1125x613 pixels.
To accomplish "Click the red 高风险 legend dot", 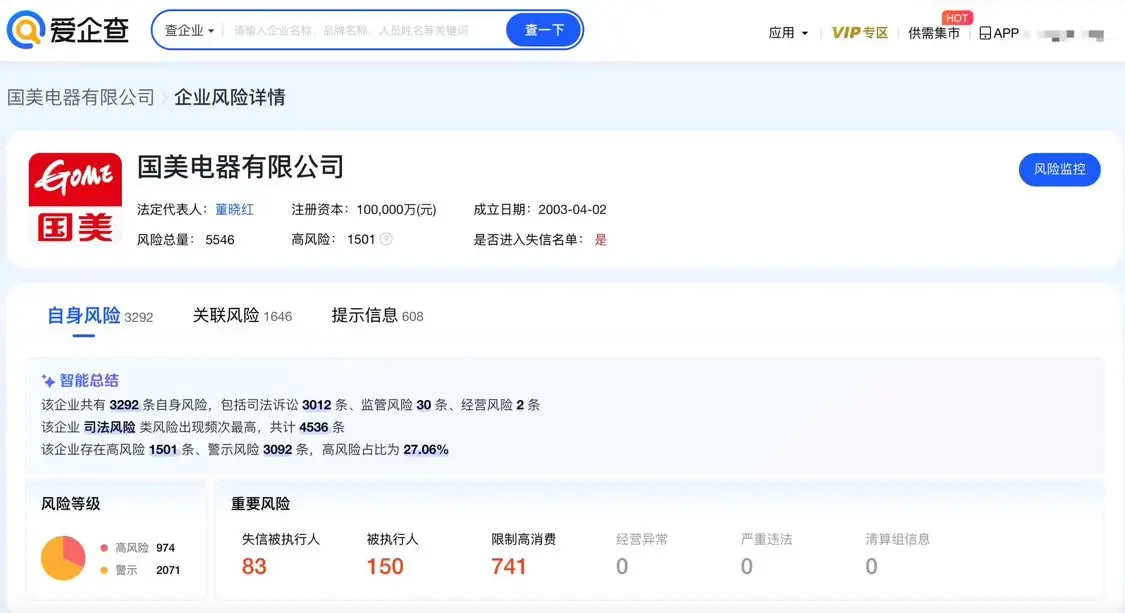I will pyautogui.click(x=104, y=548).
